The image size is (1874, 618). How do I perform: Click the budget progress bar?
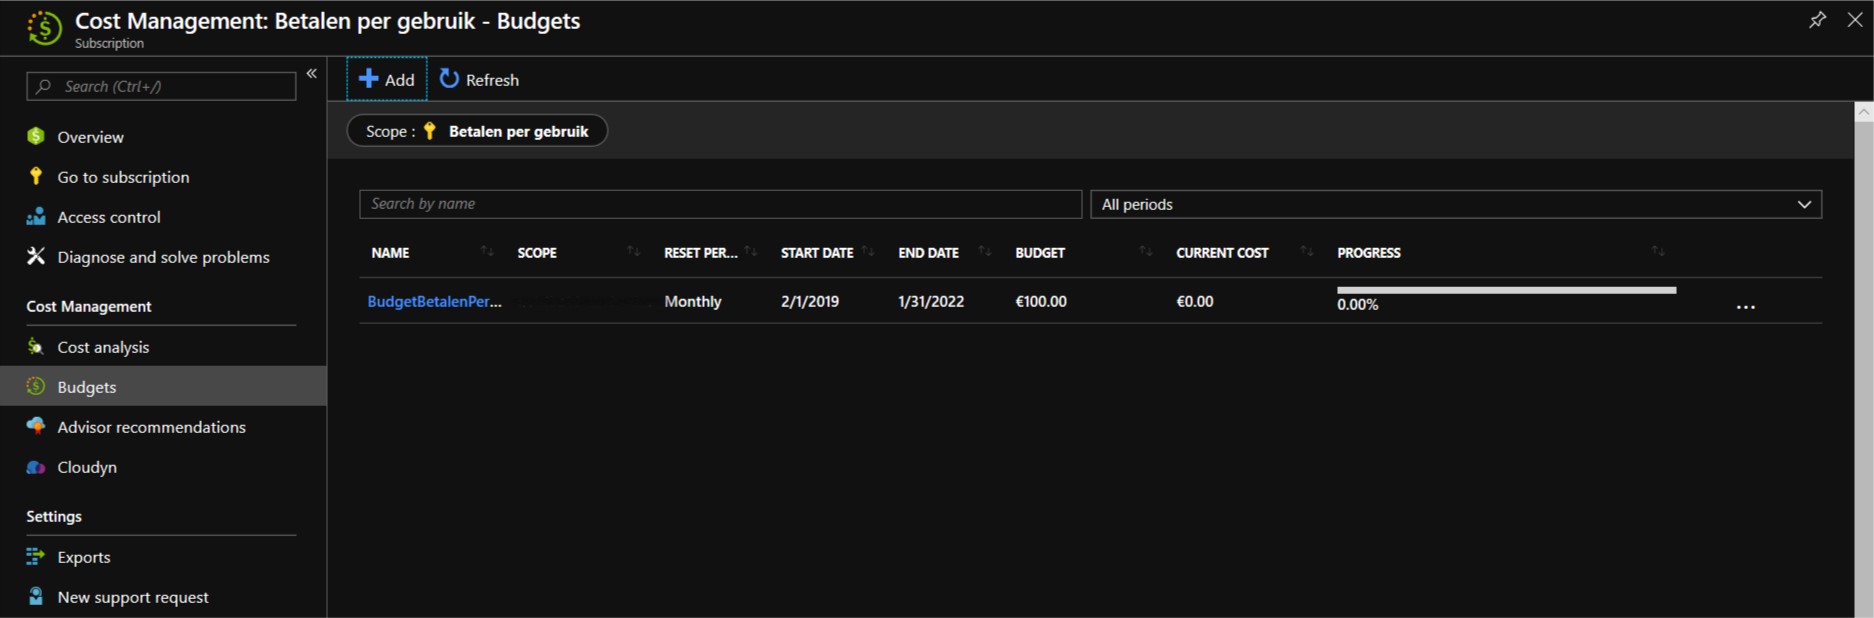pyautogui.click(x=1506, y=291)
